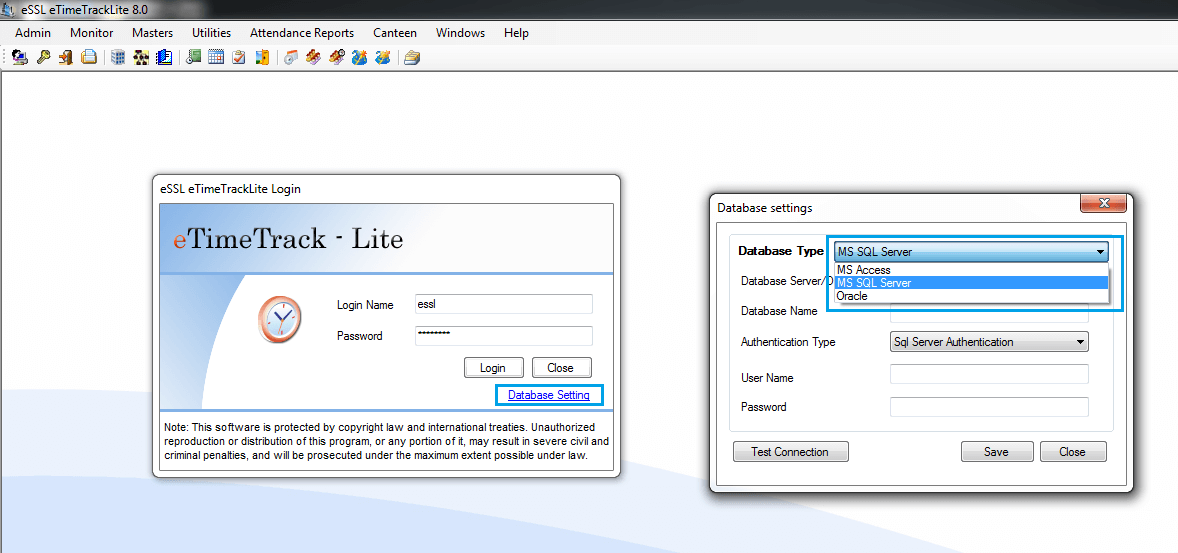Click Close button in Database settings

1073,452
